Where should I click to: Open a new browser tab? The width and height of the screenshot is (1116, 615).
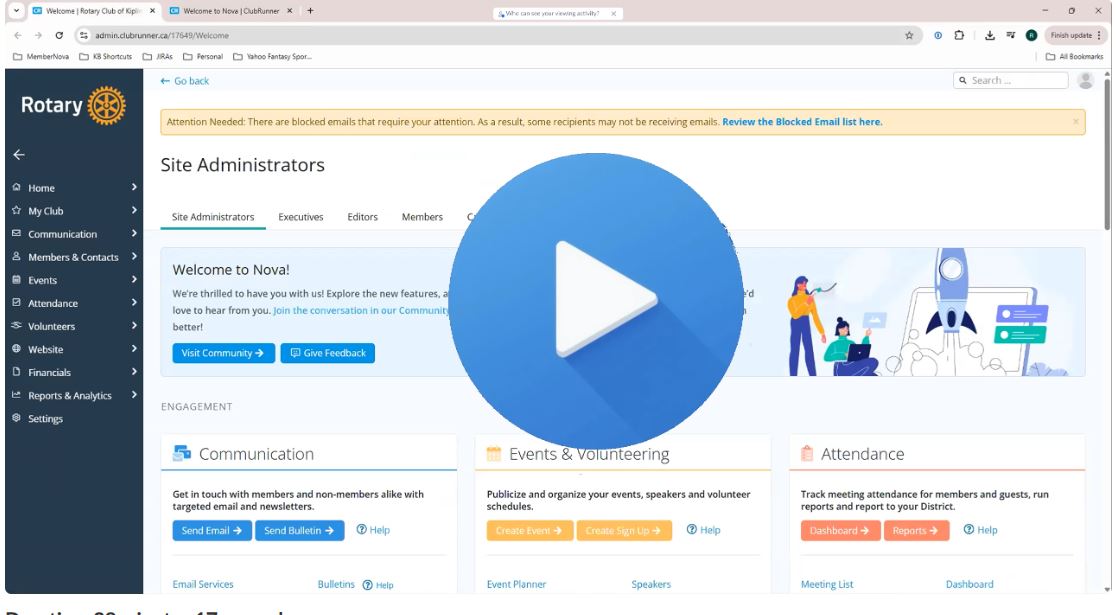(310, 11)
